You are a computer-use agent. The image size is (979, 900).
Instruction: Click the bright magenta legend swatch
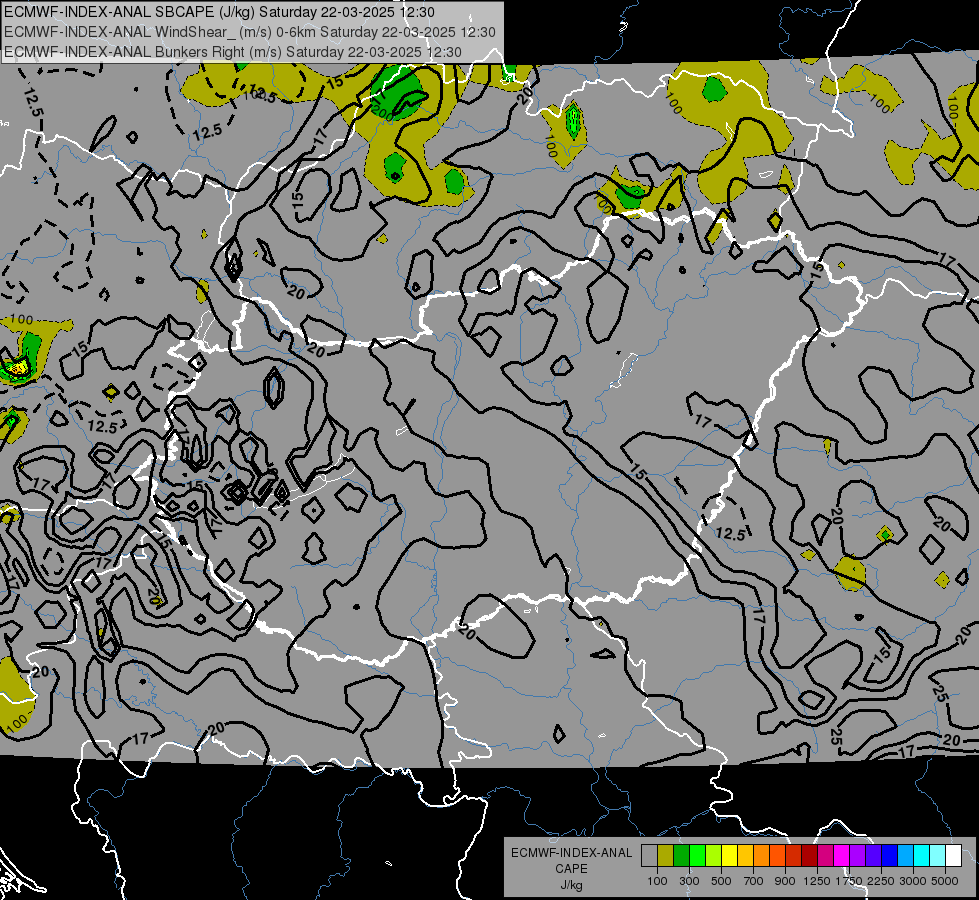click(x=842, y=855)
